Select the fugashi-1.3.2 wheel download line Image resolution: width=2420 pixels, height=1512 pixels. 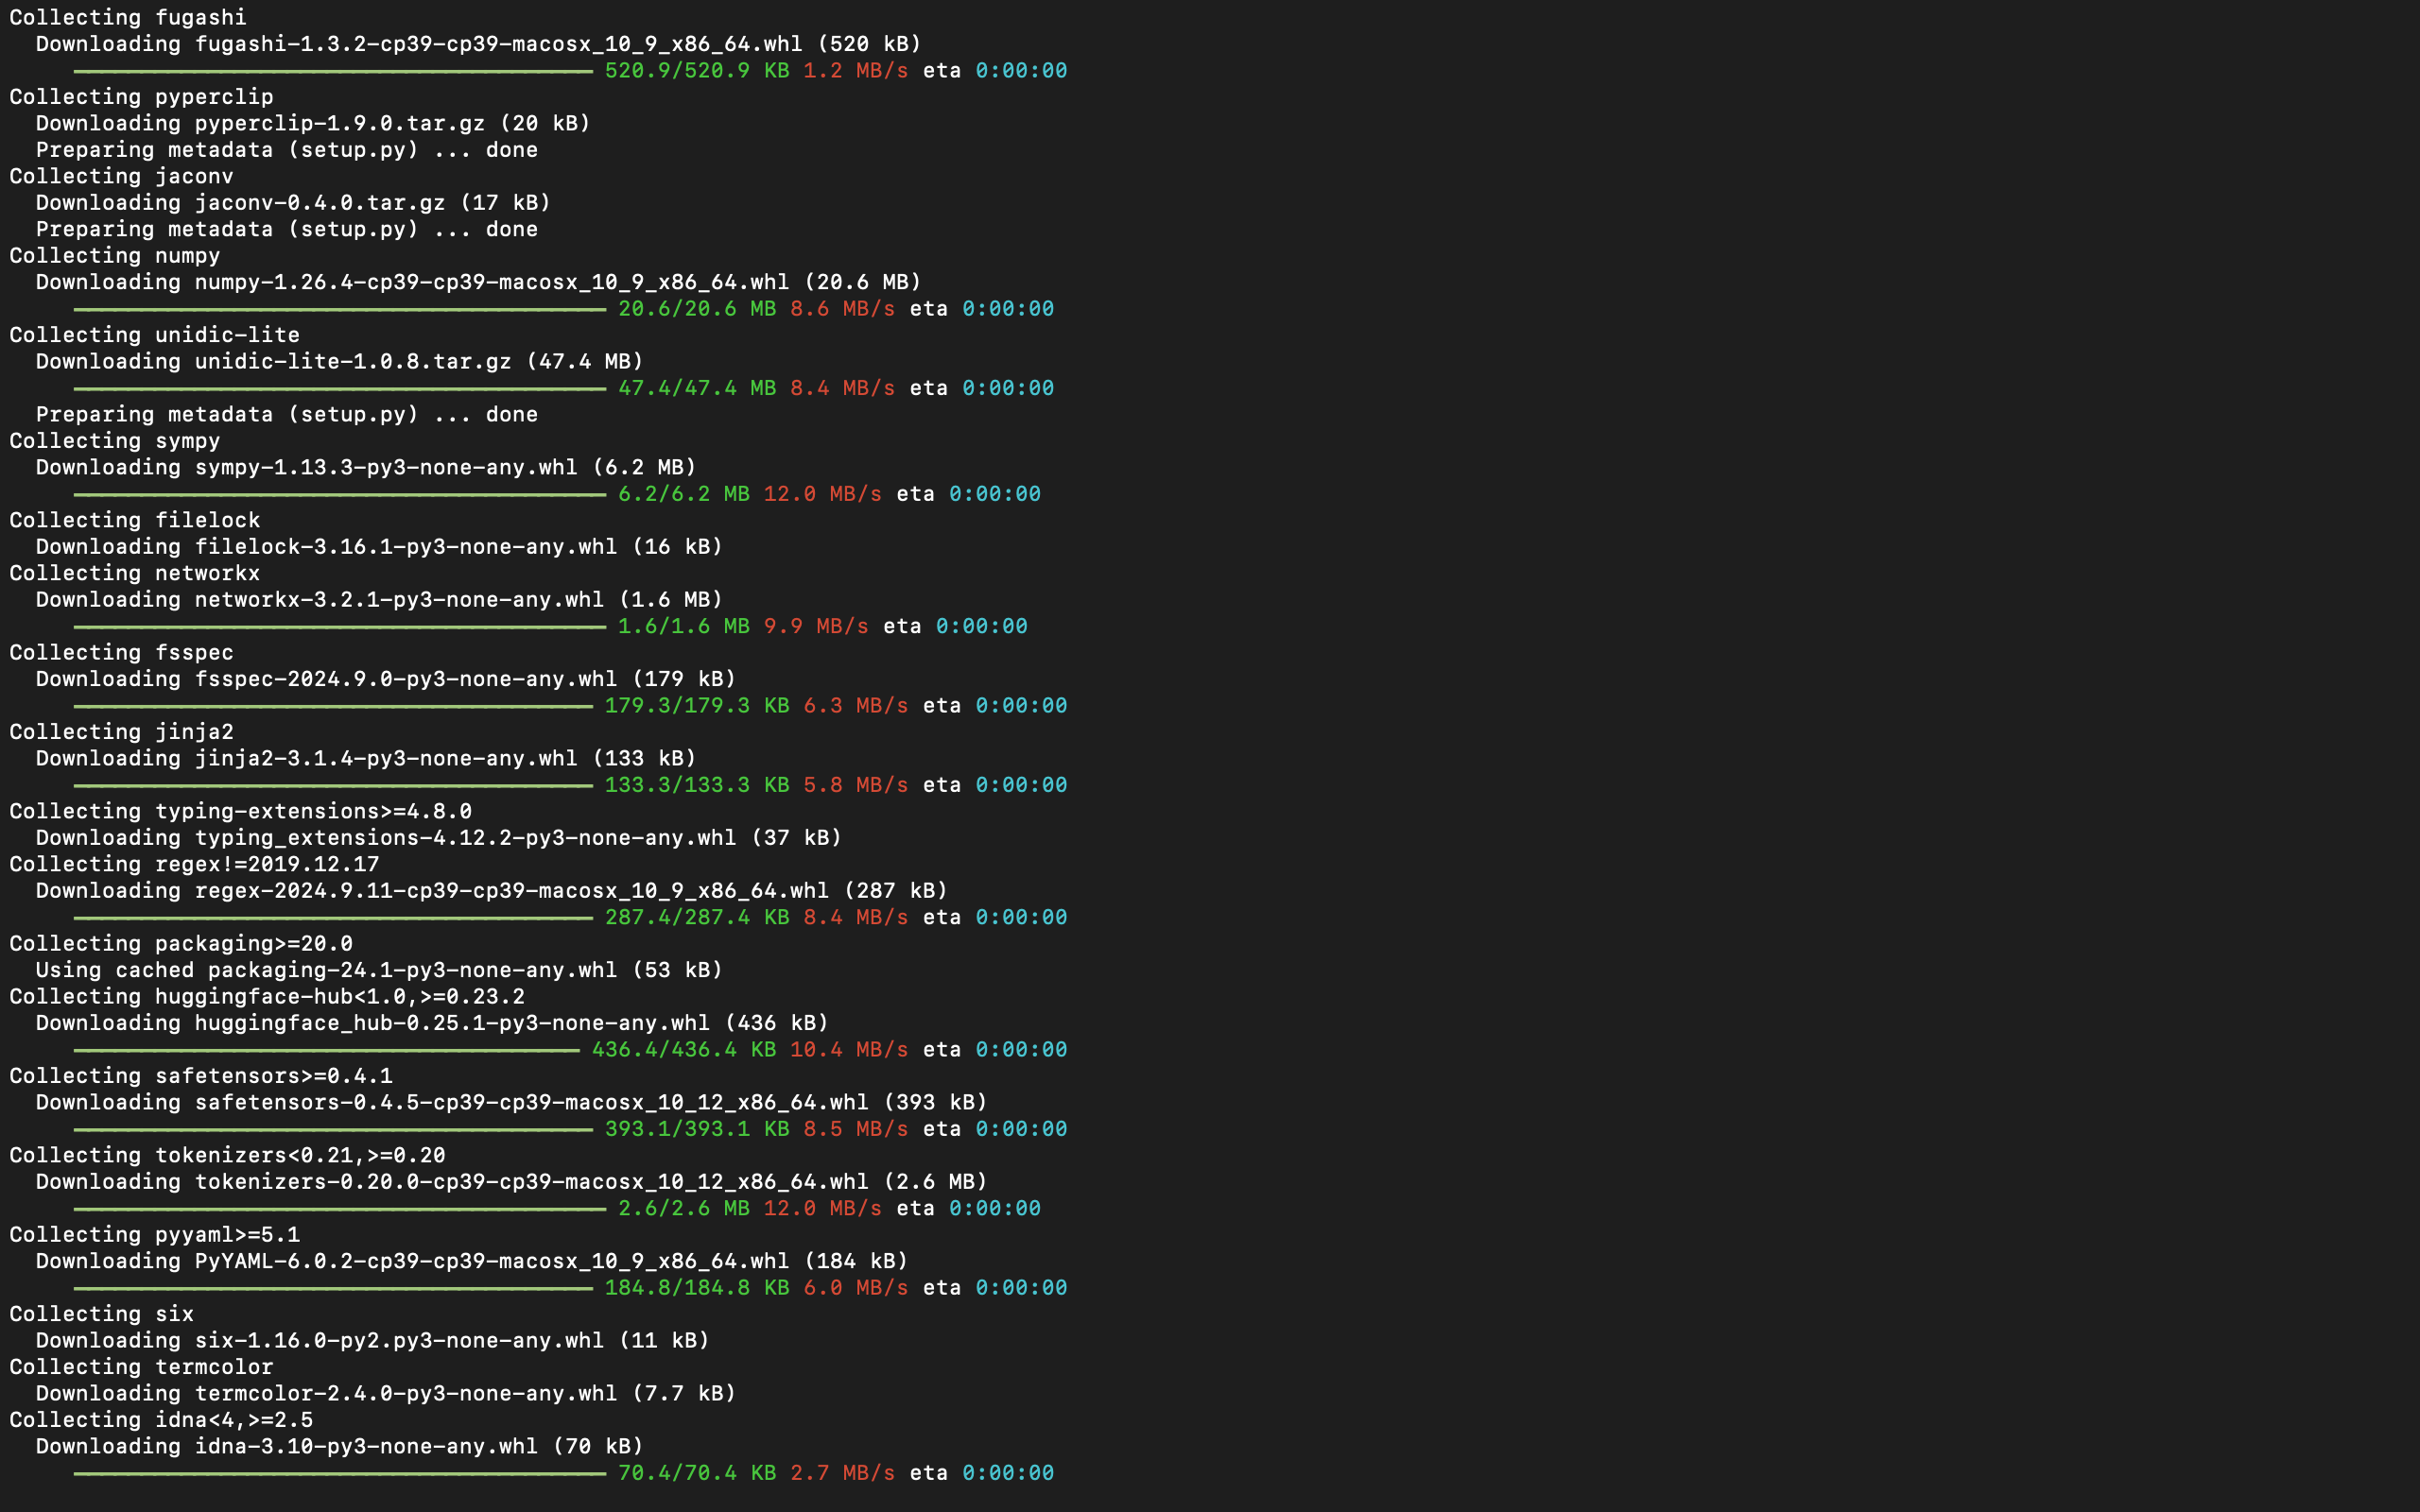click(x=478, y=44)
